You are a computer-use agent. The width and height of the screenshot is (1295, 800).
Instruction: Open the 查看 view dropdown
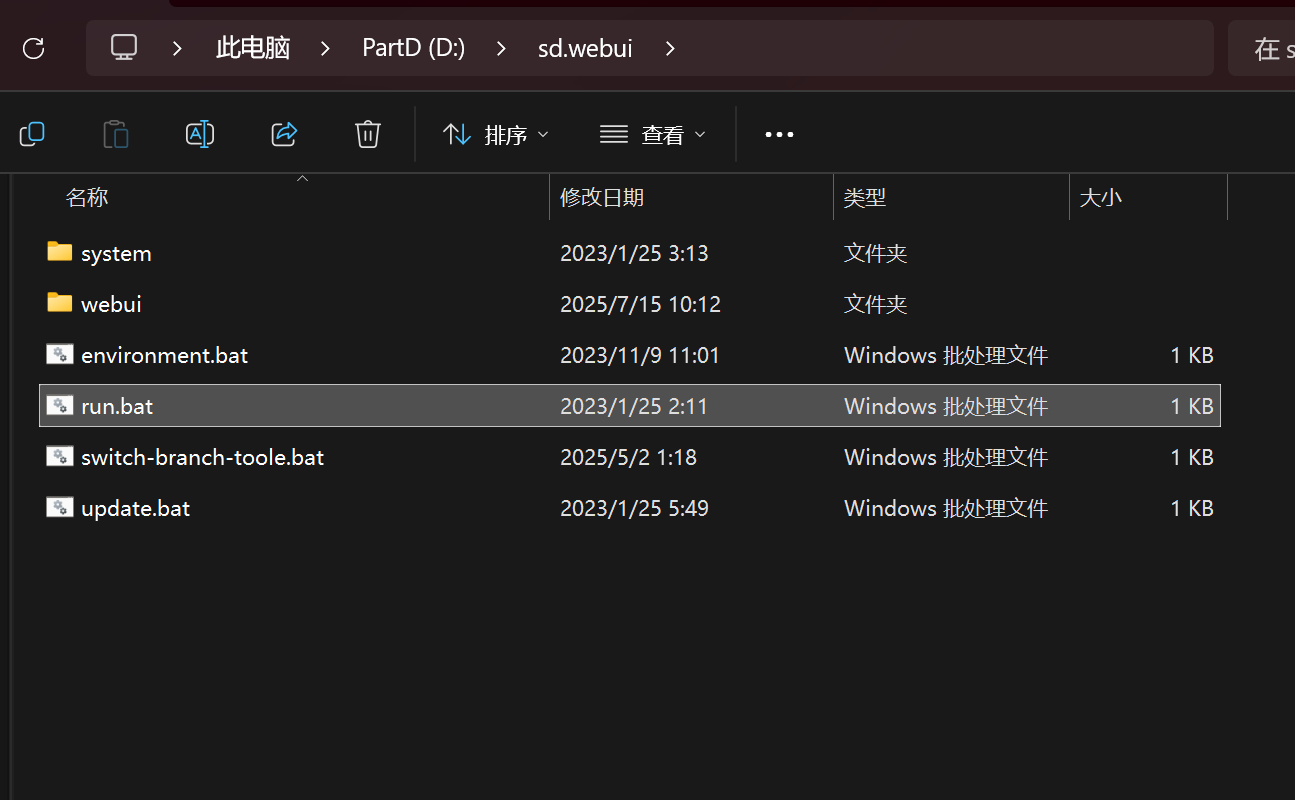653,134
